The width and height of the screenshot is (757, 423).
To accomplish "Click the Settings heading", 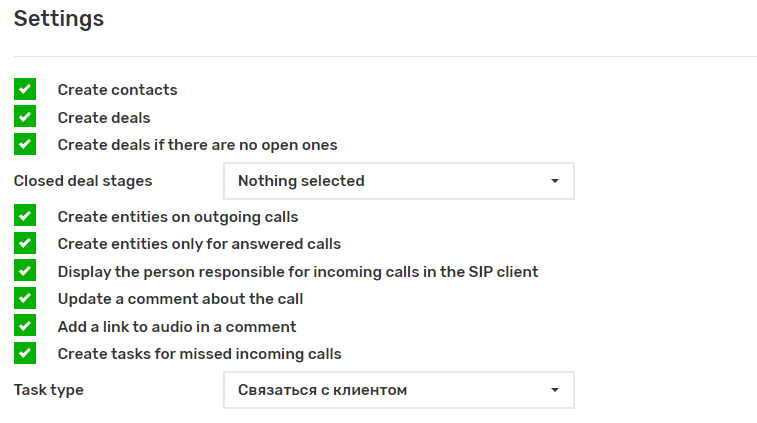I will click(59, 18).
